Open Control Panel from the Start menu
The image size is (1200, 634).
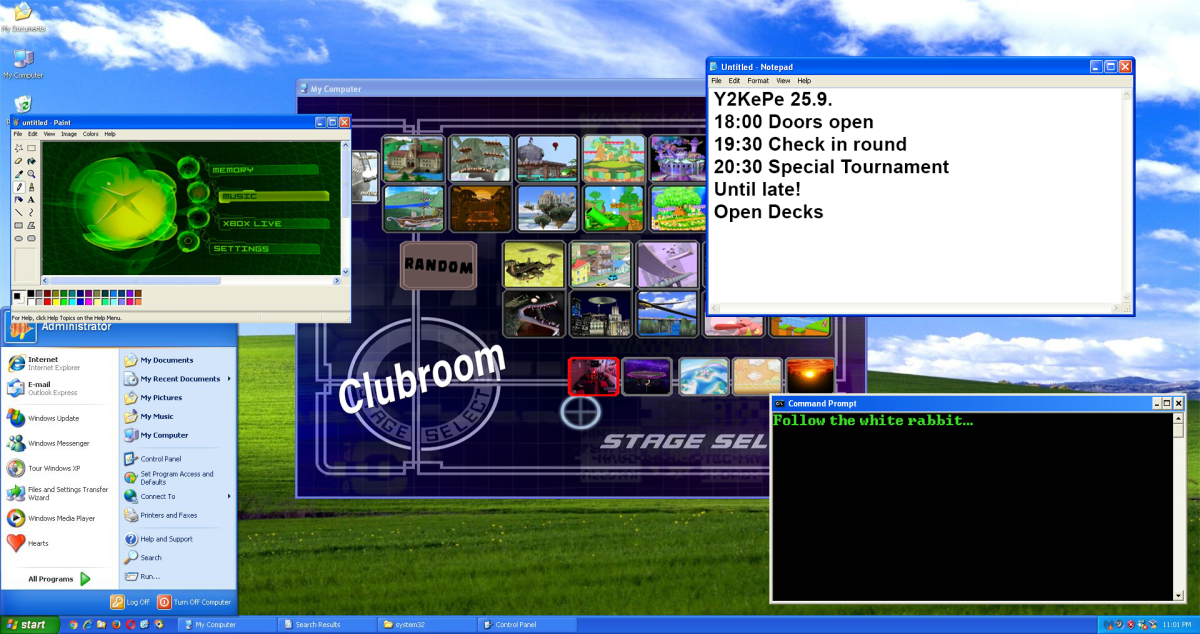click(160, 459)
